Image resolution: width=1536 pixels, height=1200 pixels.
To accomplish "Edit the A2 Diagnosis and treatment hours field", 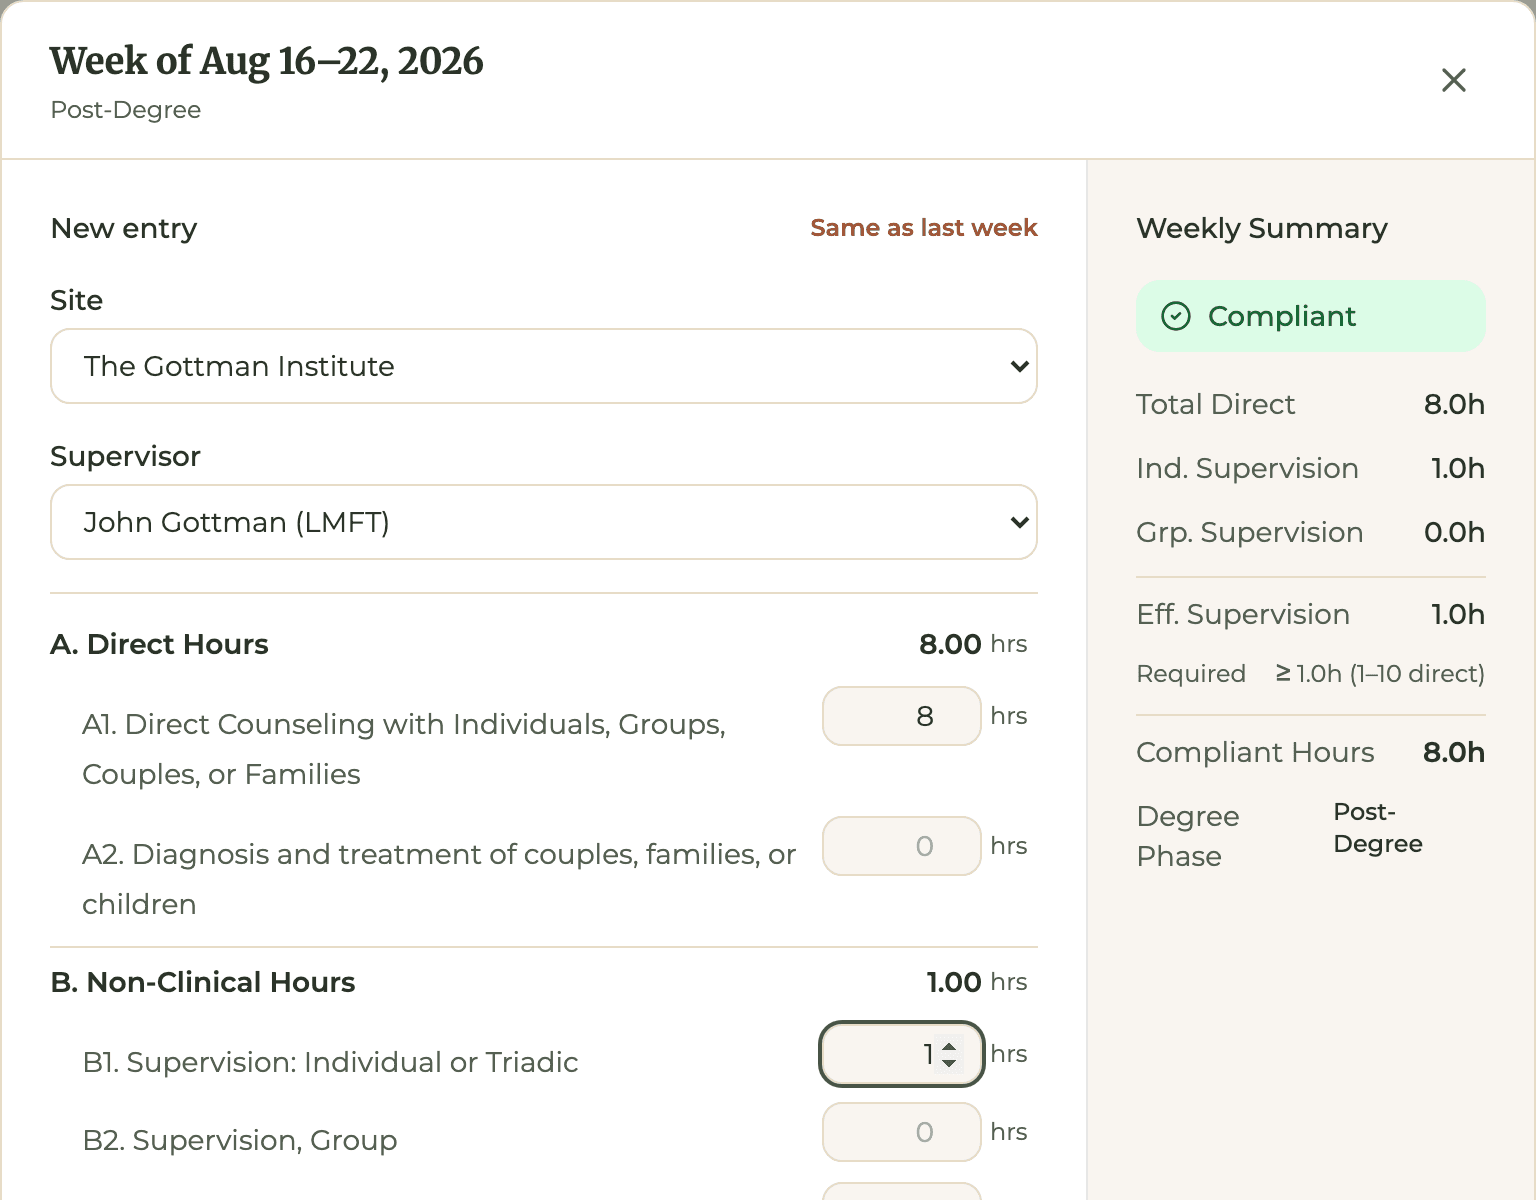I will pyautogui.click(x=901, y=846).
